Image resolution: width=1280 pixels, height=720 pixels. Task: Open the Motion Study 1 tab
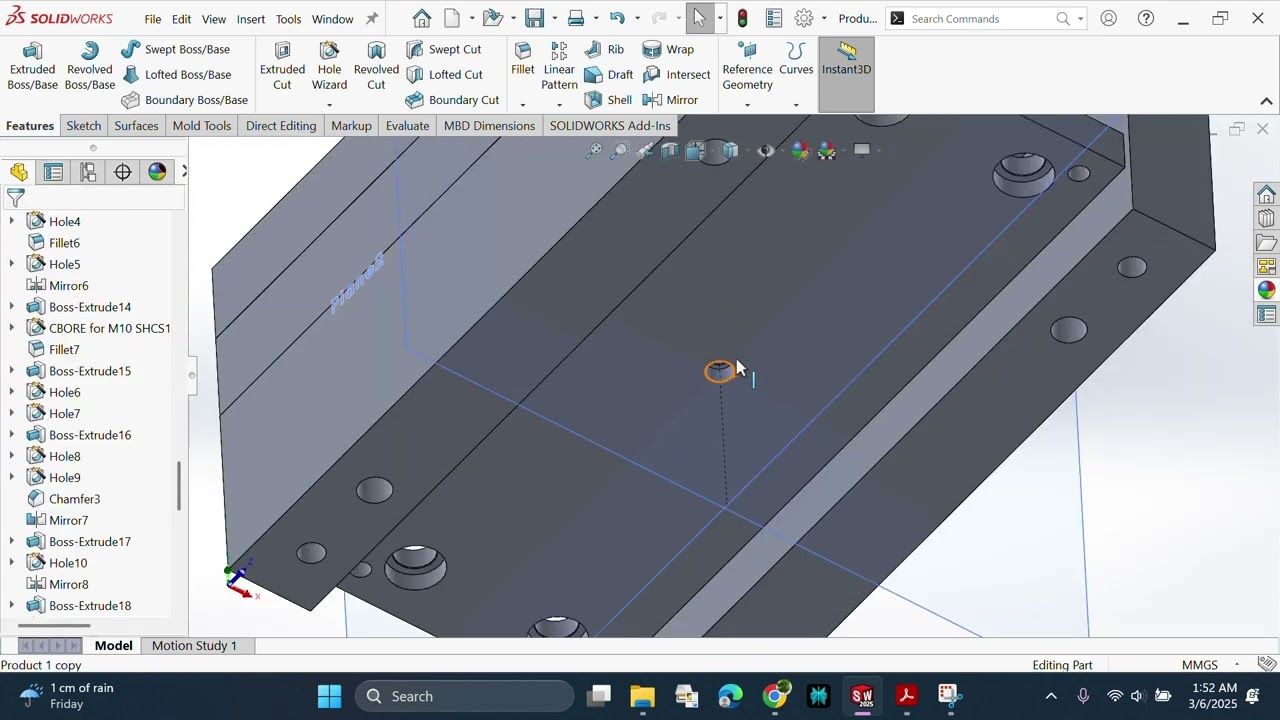coord(194,646)
